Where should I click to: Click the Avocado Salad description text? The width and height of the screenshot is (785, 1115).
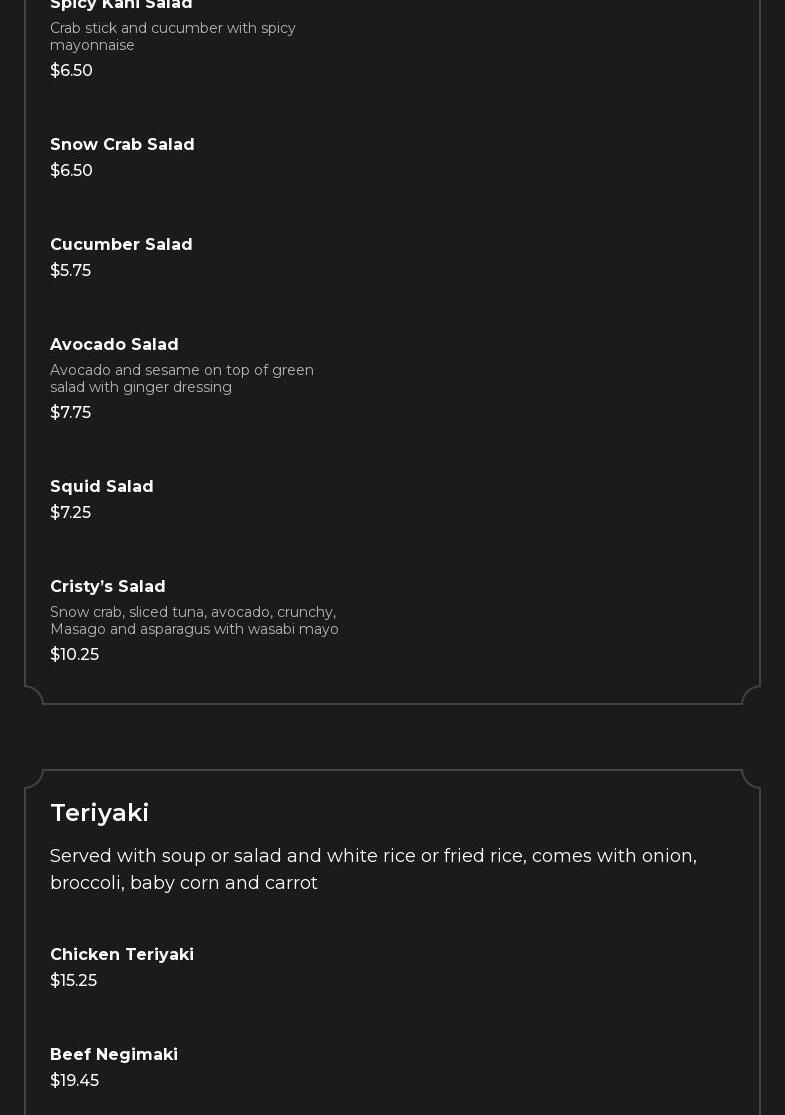coord(181,379)
